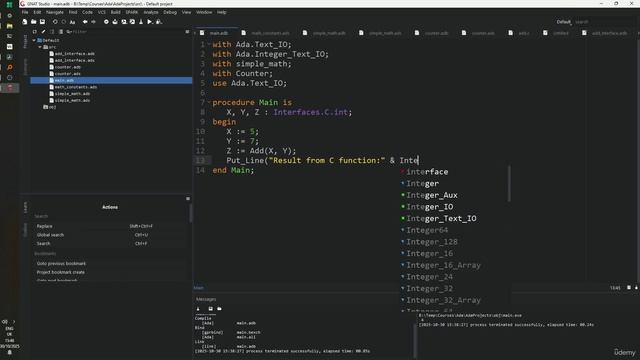Image resolution: width=640 pixels, height=360 pixels.
Task: Choose 'Integer64' from the completion list
Action: pos(427,230)
